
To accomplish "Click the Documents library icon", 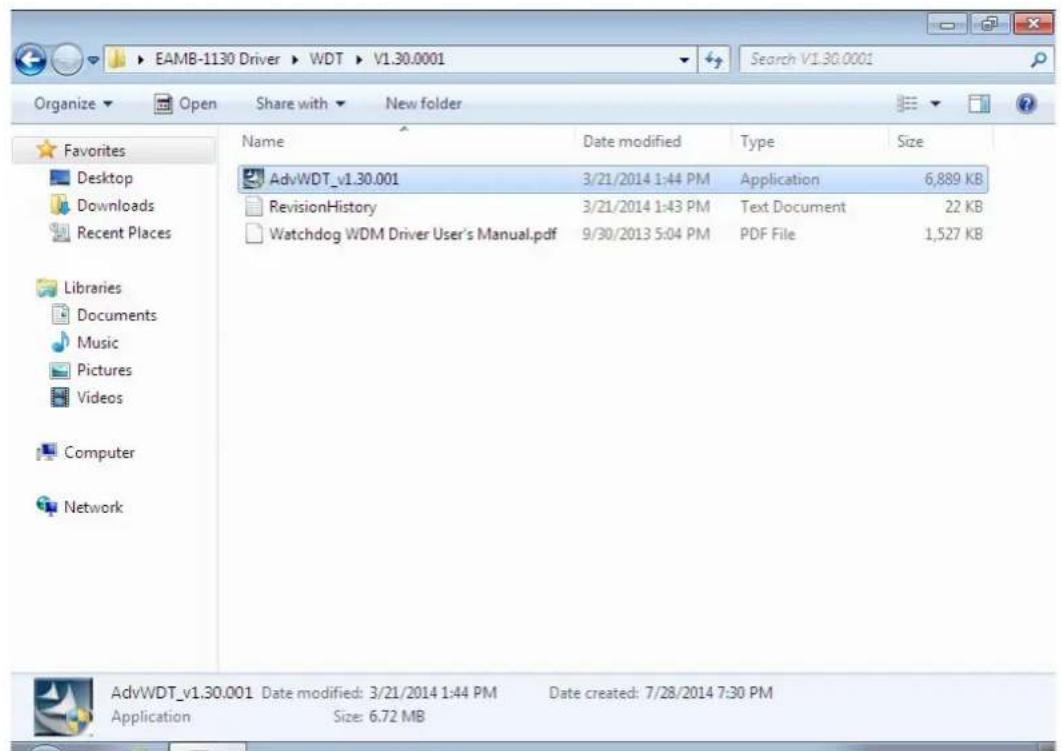I will coord(60,314).
